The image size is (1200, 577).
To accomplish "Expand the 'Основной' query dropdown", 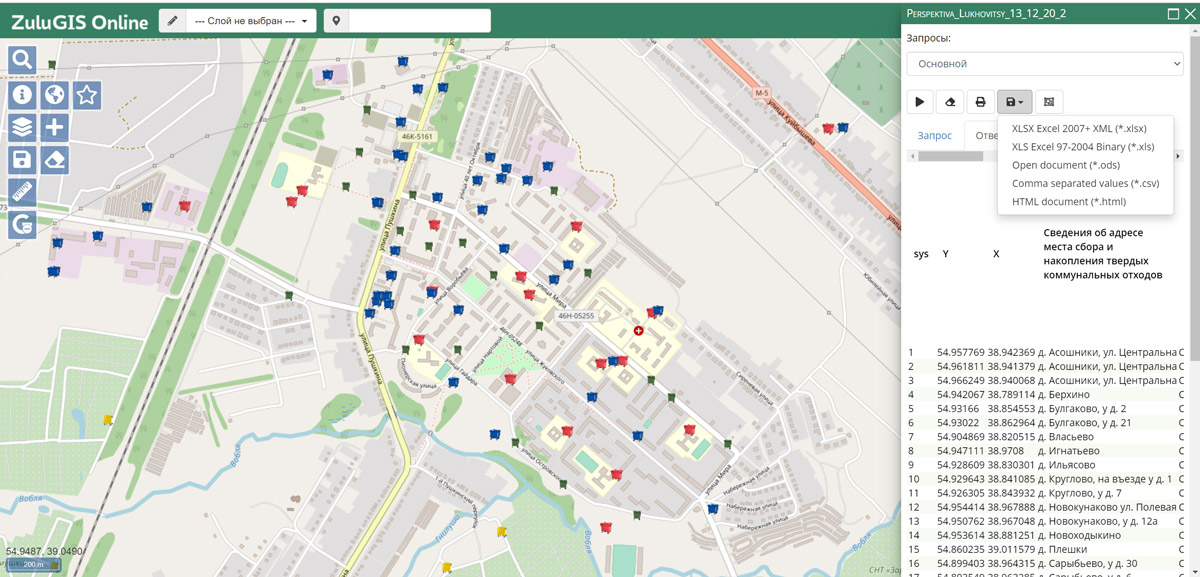I will click(x=1044, y=64).
